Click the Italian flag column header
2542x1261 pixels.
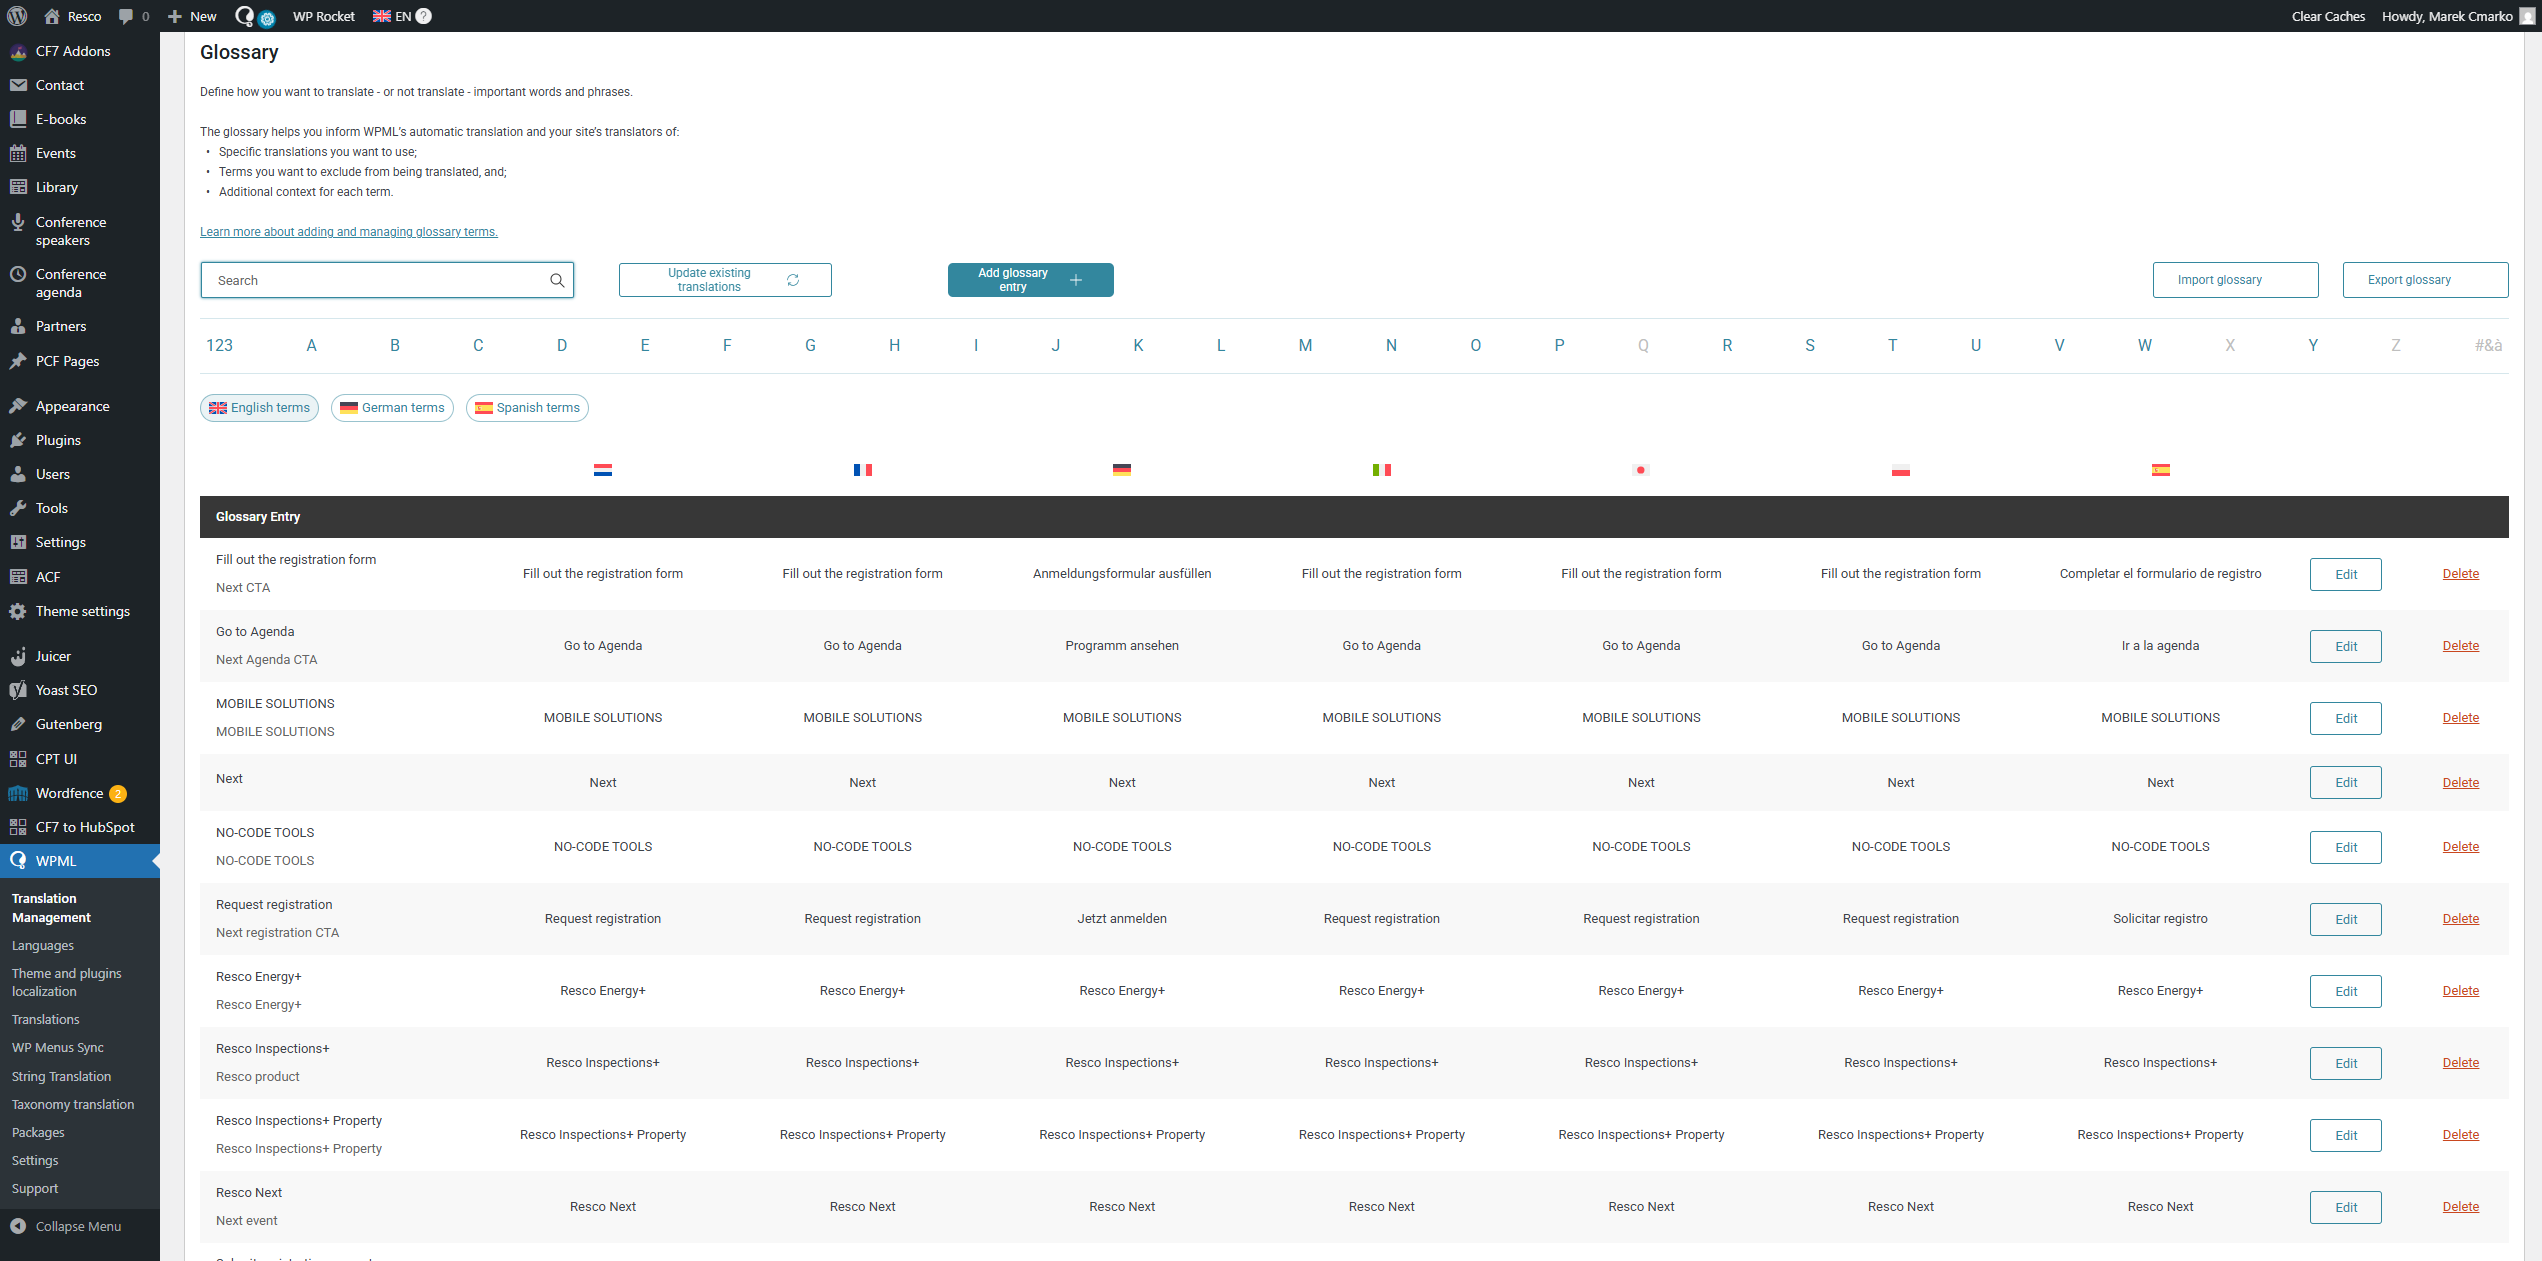(x=1382, y=470)
